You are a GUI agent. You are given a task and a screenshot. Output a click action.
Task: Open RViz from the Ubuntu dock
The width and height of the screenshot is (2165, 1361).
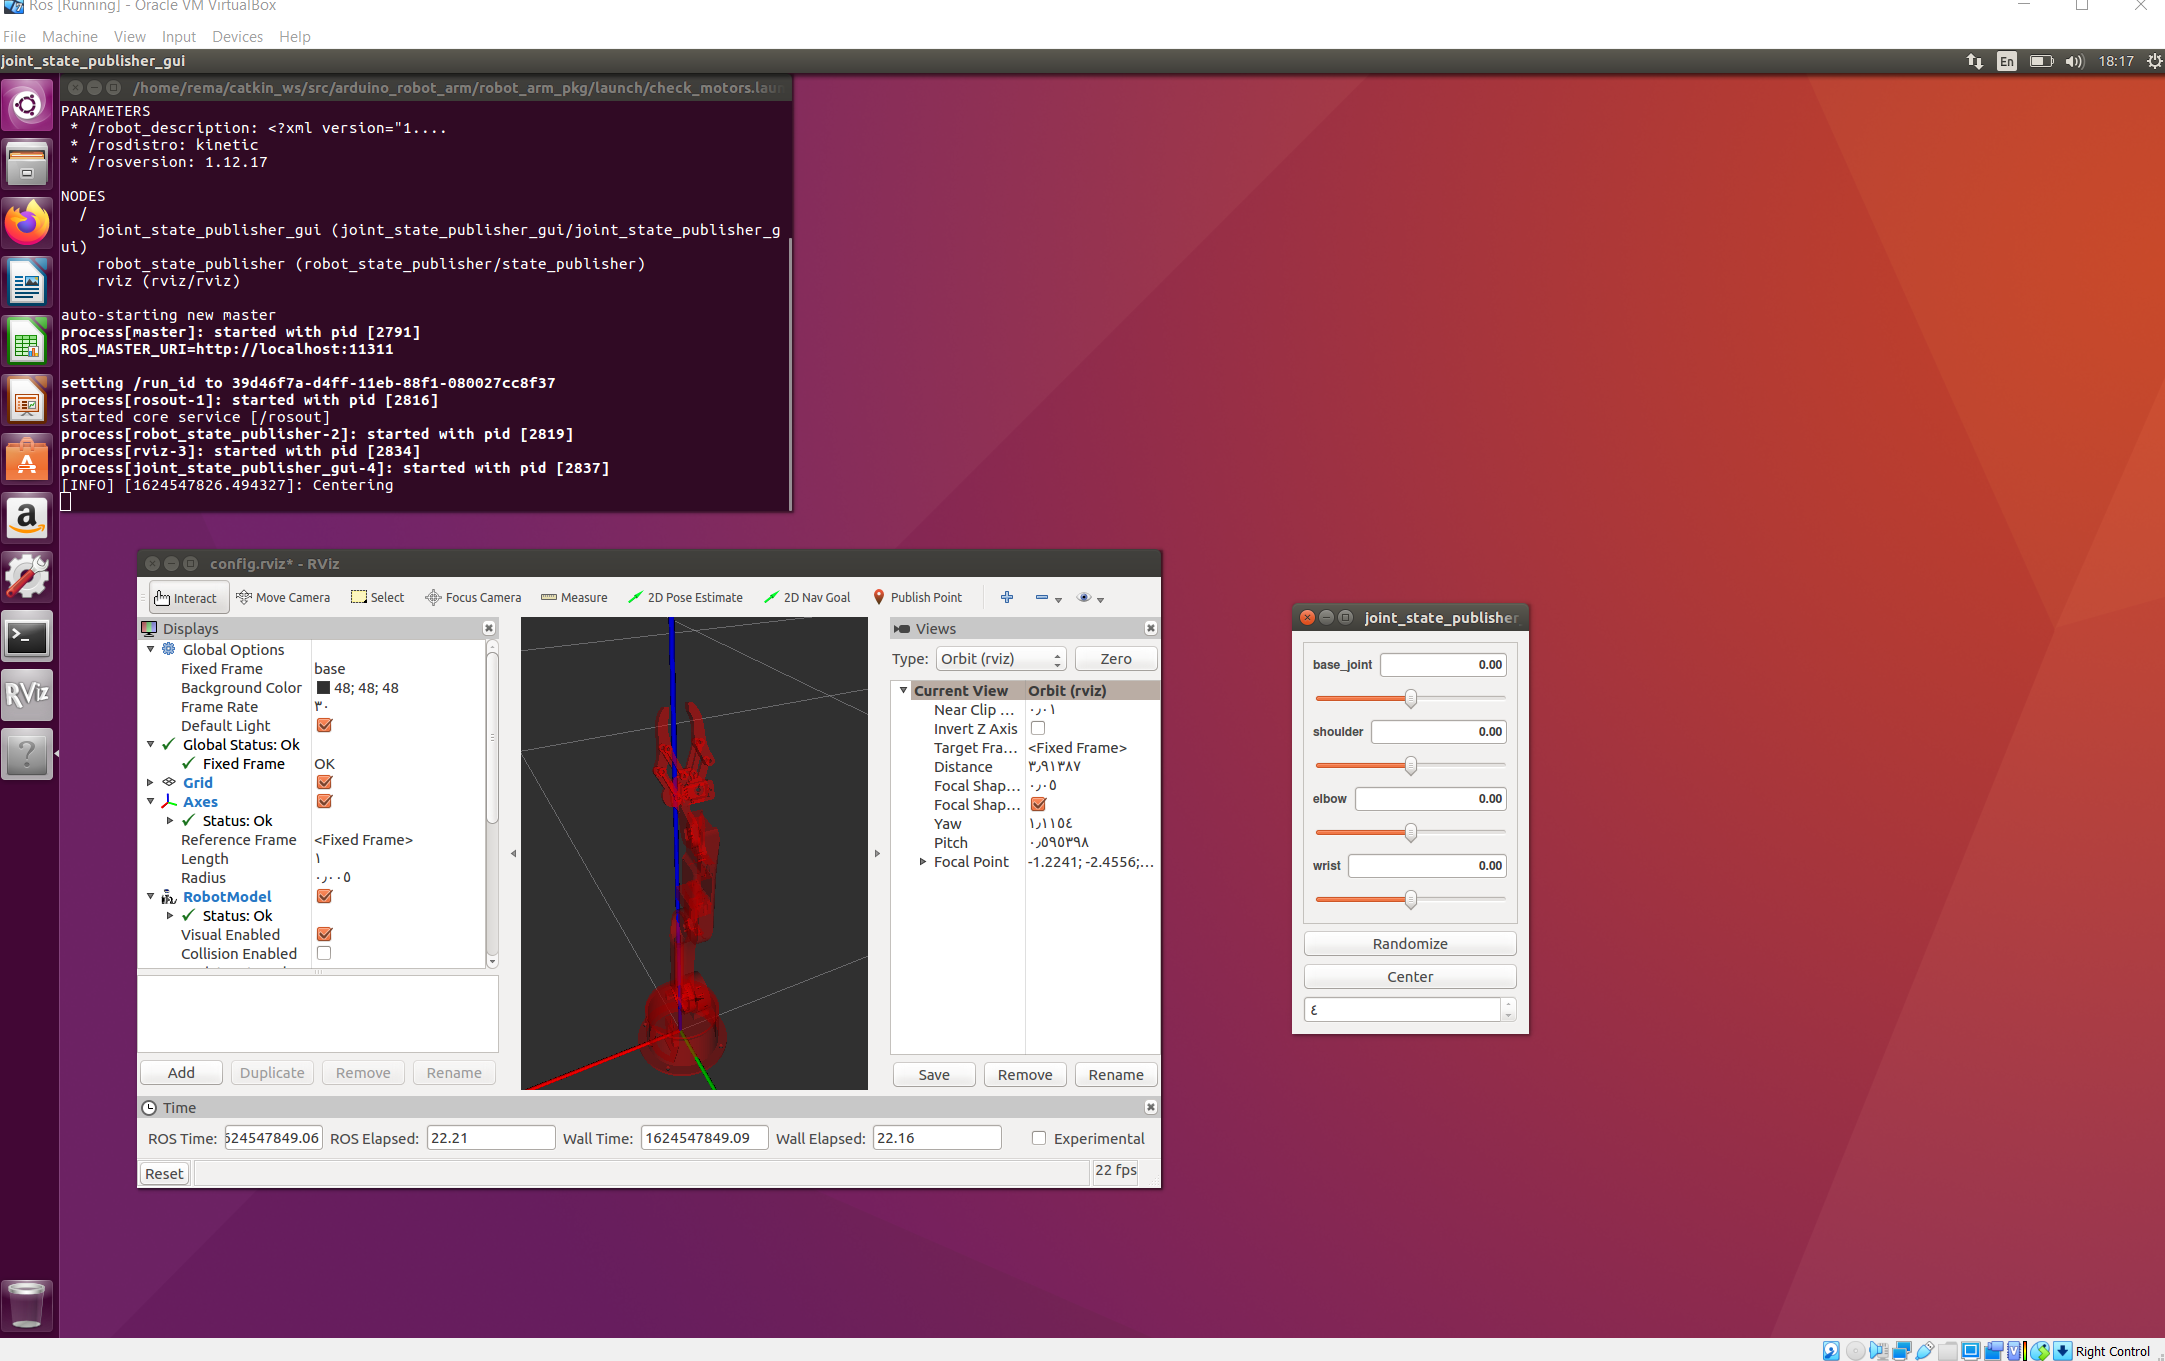click(27, 695)
